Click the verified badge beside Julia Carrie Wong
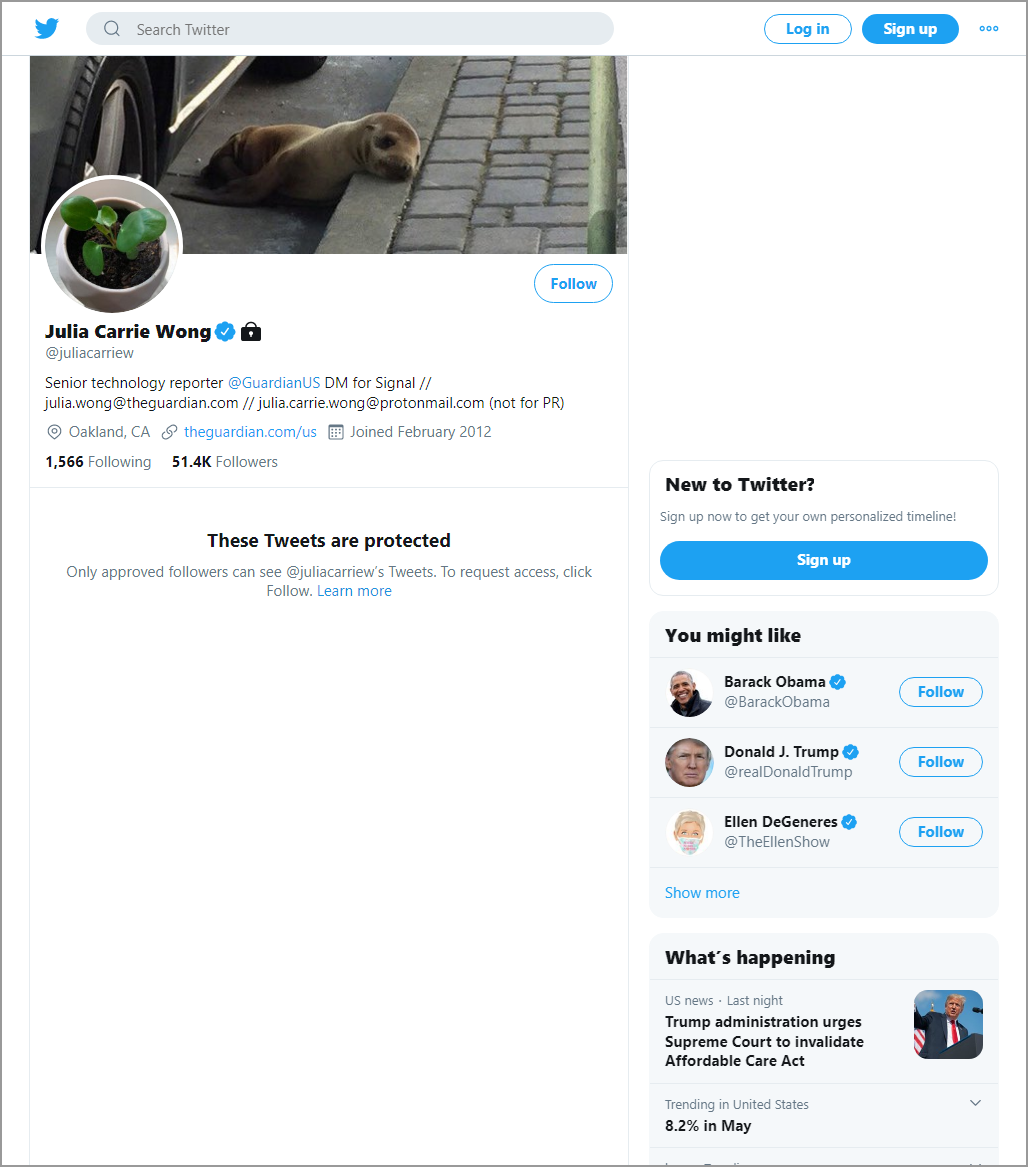This screenshot has width=1028, height=1167. point(225,331)
